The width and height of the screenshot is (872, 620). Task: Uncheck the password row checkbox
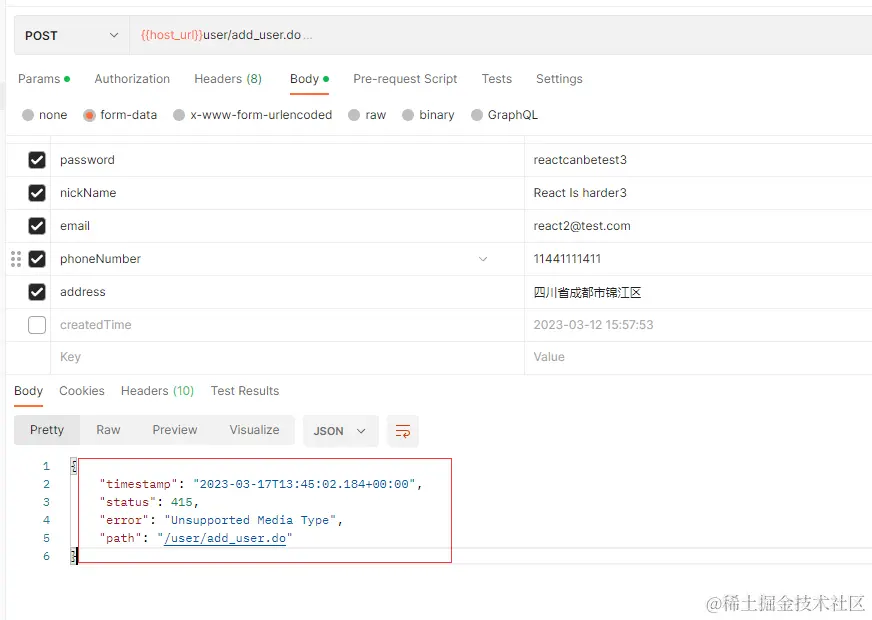[37, 160]
